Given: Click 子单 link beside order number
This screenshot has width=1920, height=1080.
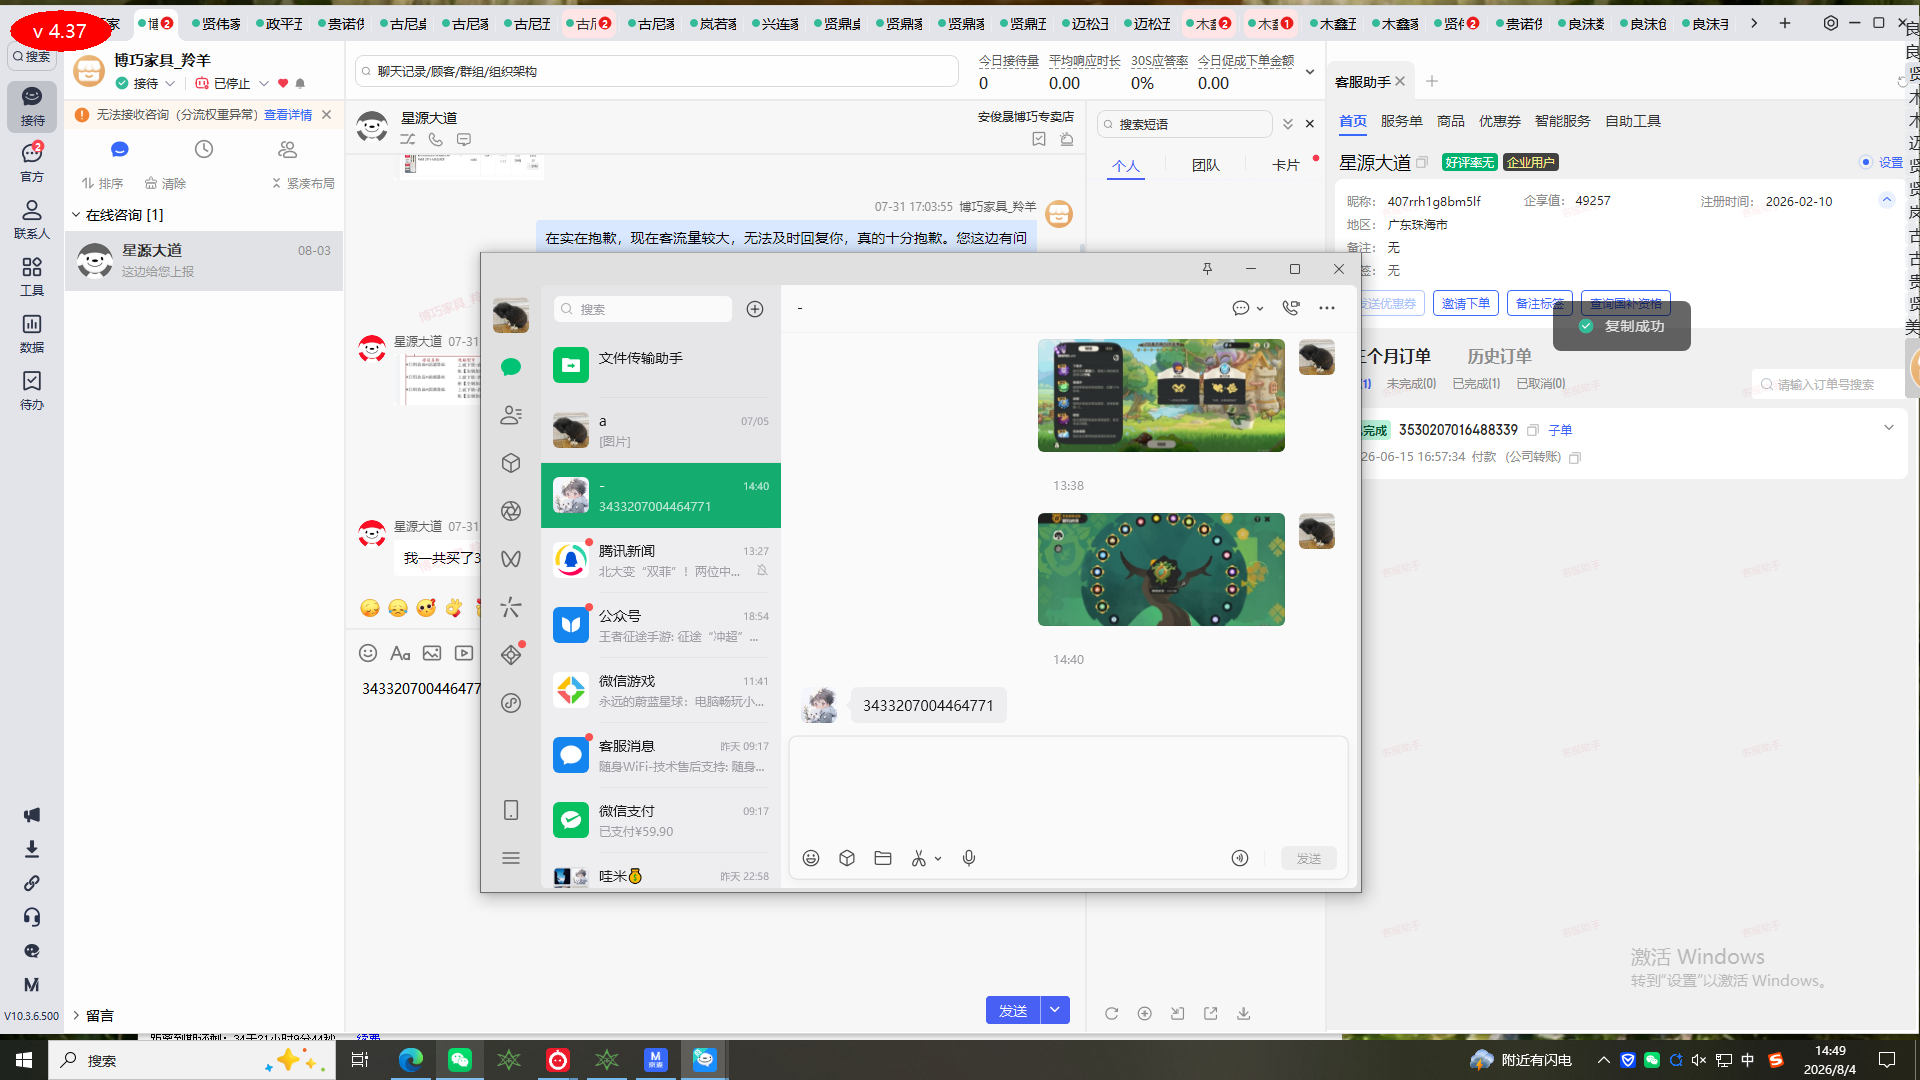Looking at the screenshot, I should (1560, 430).
